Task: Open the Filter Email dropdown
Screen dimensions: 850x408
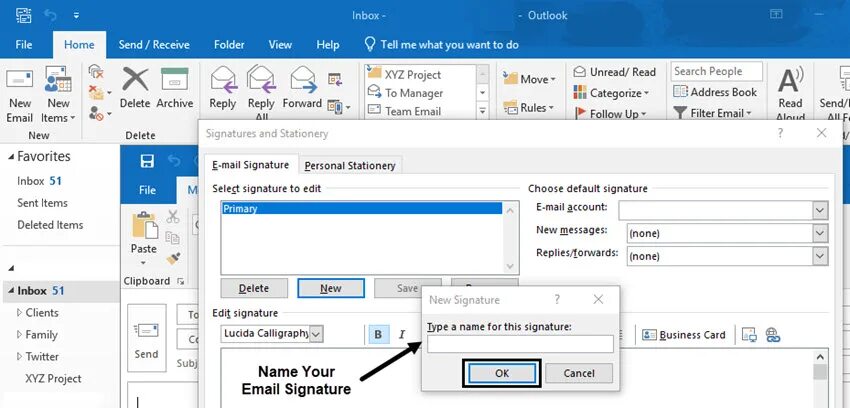Action: click(713, 113)
